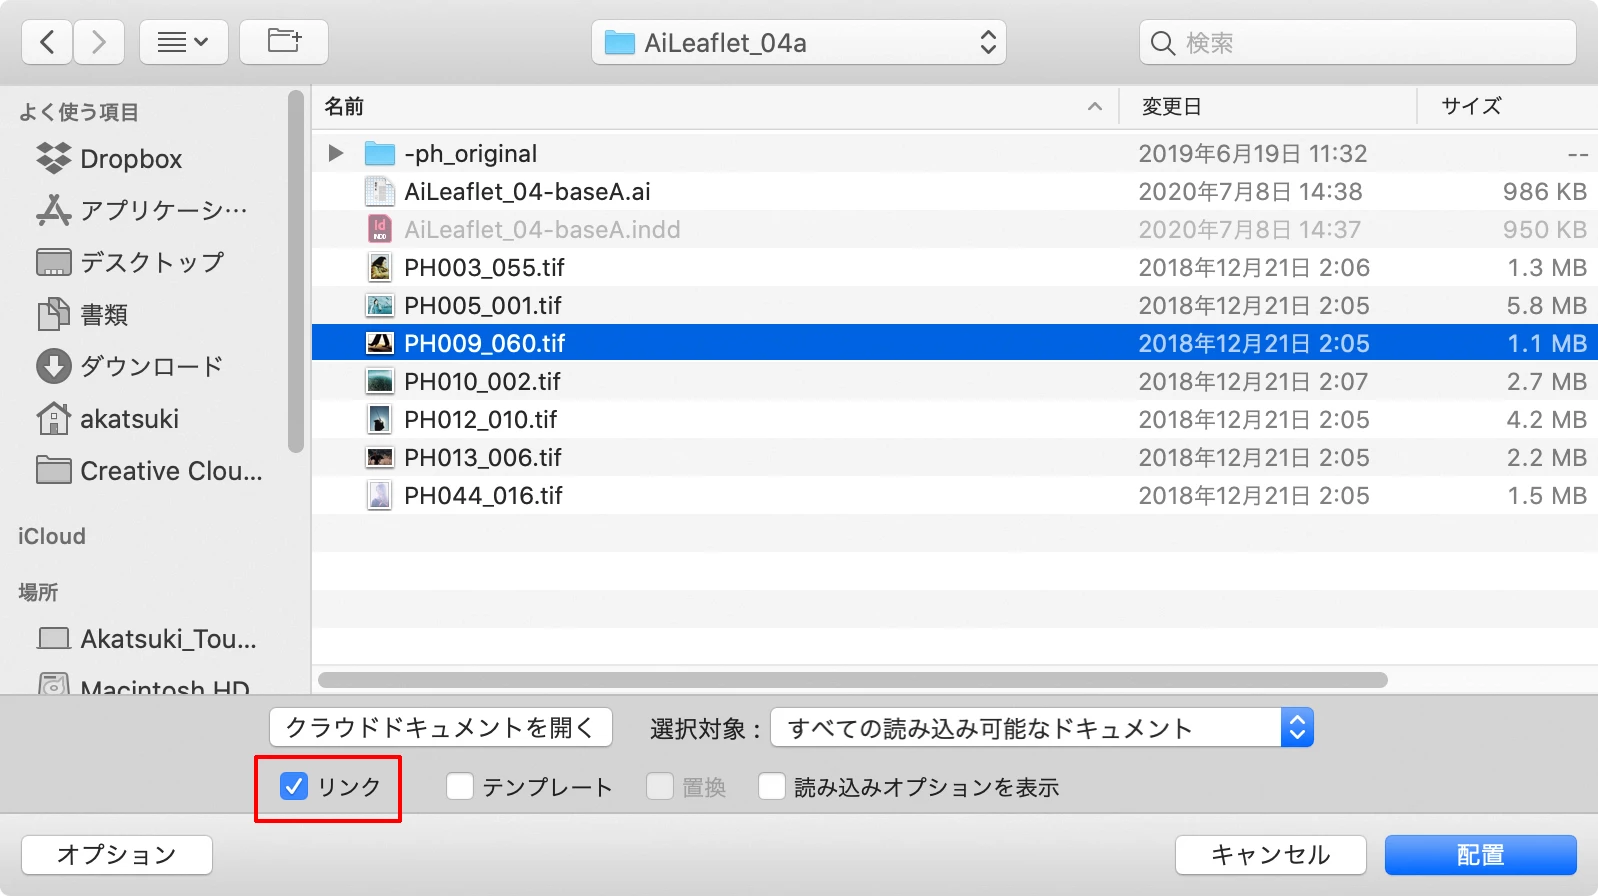
Task: Open the 選択対象 file type dropdown
Action: click(x=1042, y=728)
